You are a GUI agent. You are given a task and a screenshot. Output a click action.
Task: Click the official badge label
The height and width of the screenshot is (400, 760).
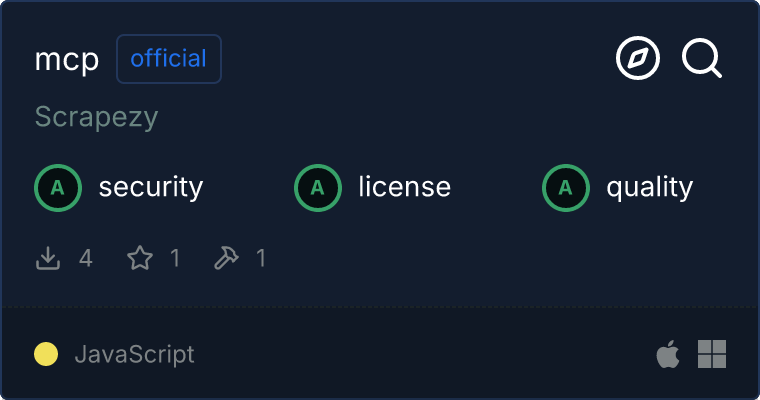tap(169, 59)
